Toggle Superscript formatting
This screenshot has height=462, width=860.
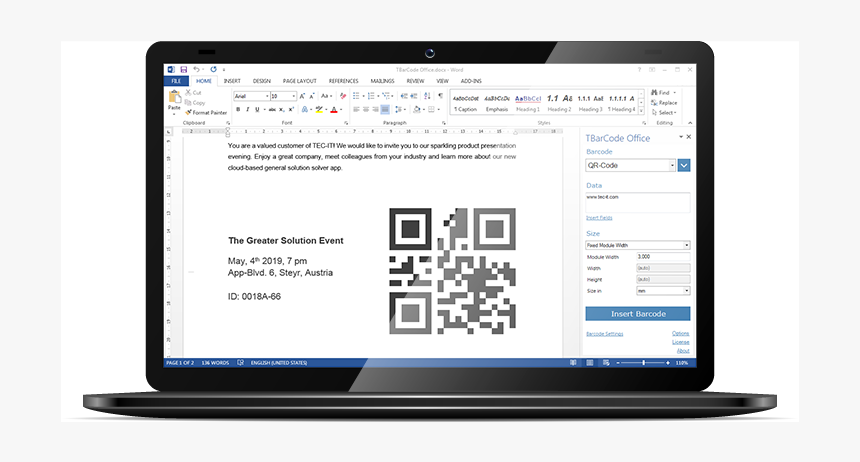pyautogui.click(x=291, y=110)
